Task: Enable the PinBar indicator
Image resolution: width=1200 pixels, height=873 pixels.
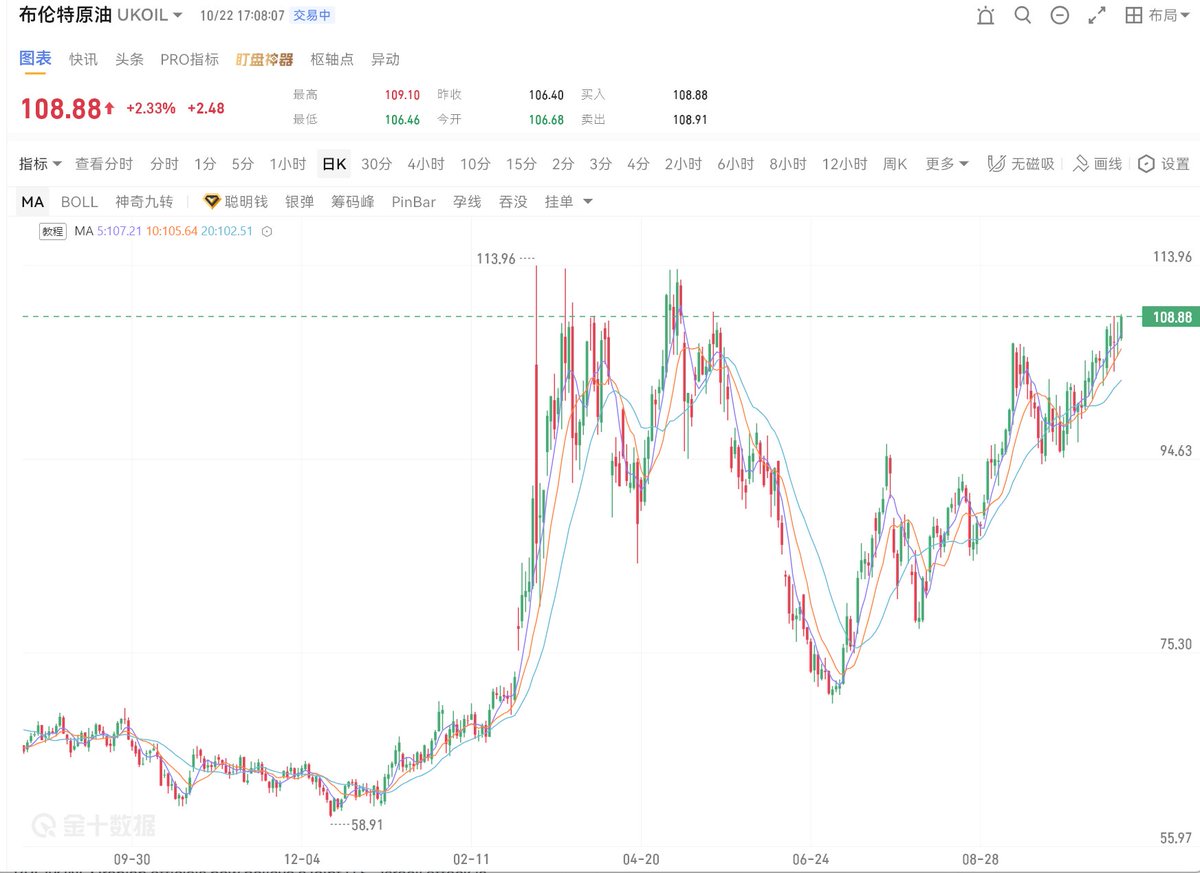Action: [x=413, y=202]
